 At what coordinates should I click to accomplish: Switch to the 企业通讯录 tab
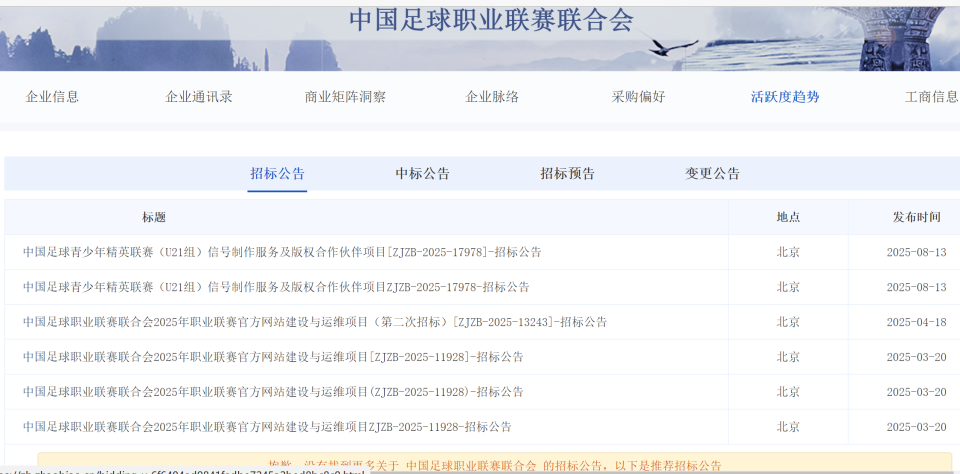(x=199, y=97)
